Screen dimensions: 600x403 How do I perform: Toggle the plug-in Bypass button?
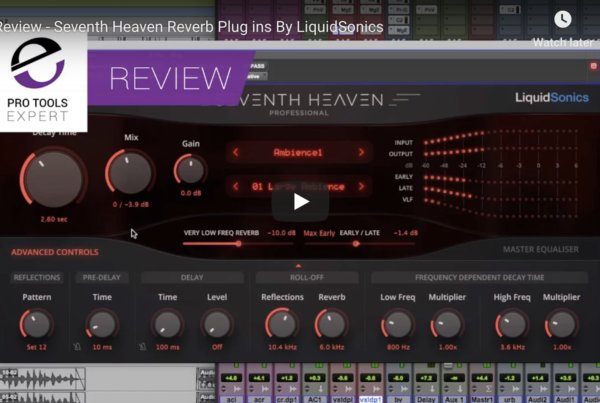coord(257,66)
